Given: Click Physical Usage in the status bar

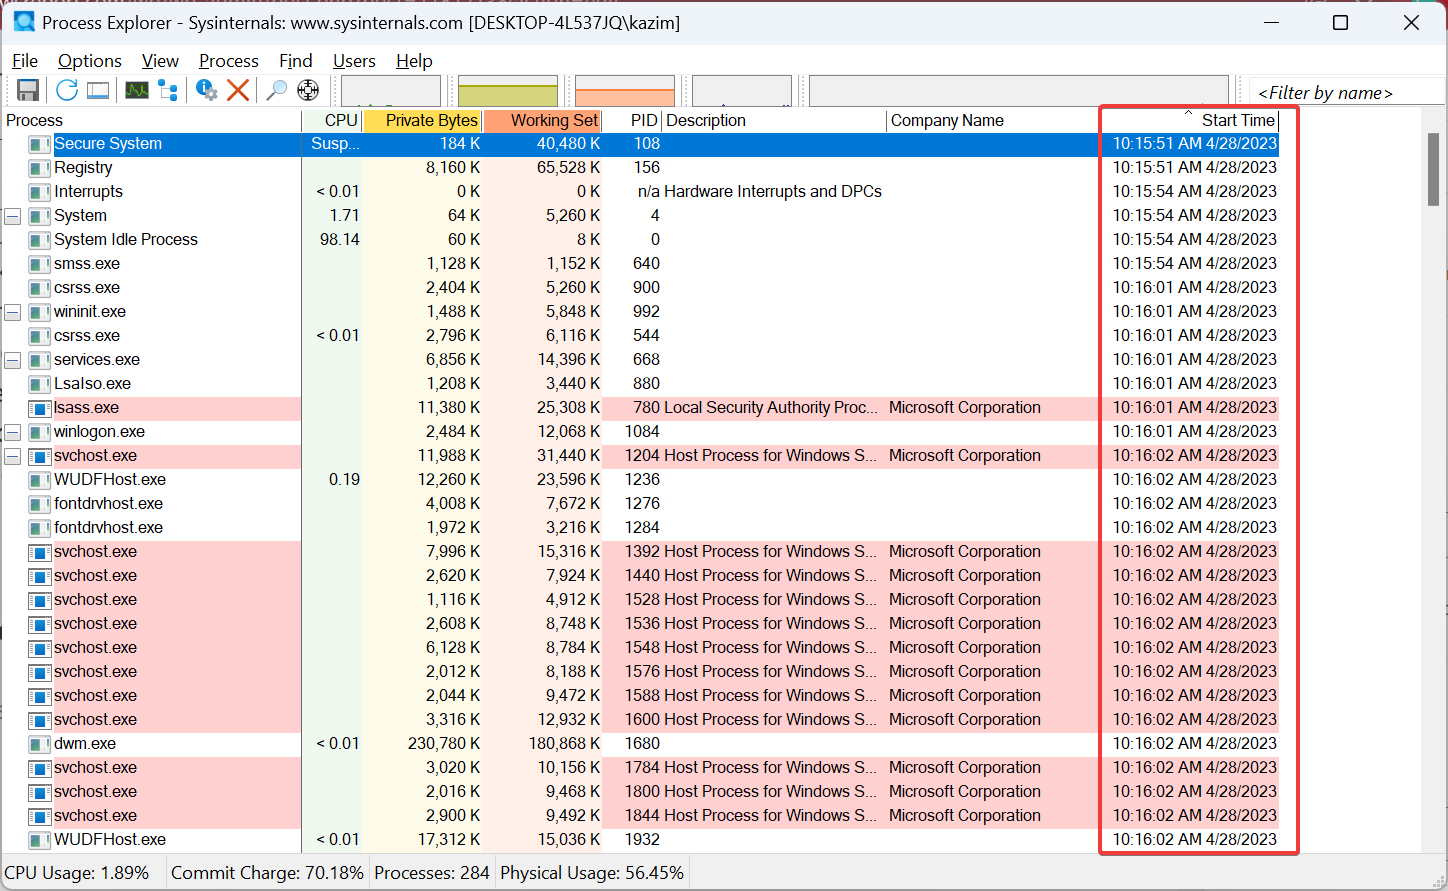Looking at the screenshot, I should (592, 873).
